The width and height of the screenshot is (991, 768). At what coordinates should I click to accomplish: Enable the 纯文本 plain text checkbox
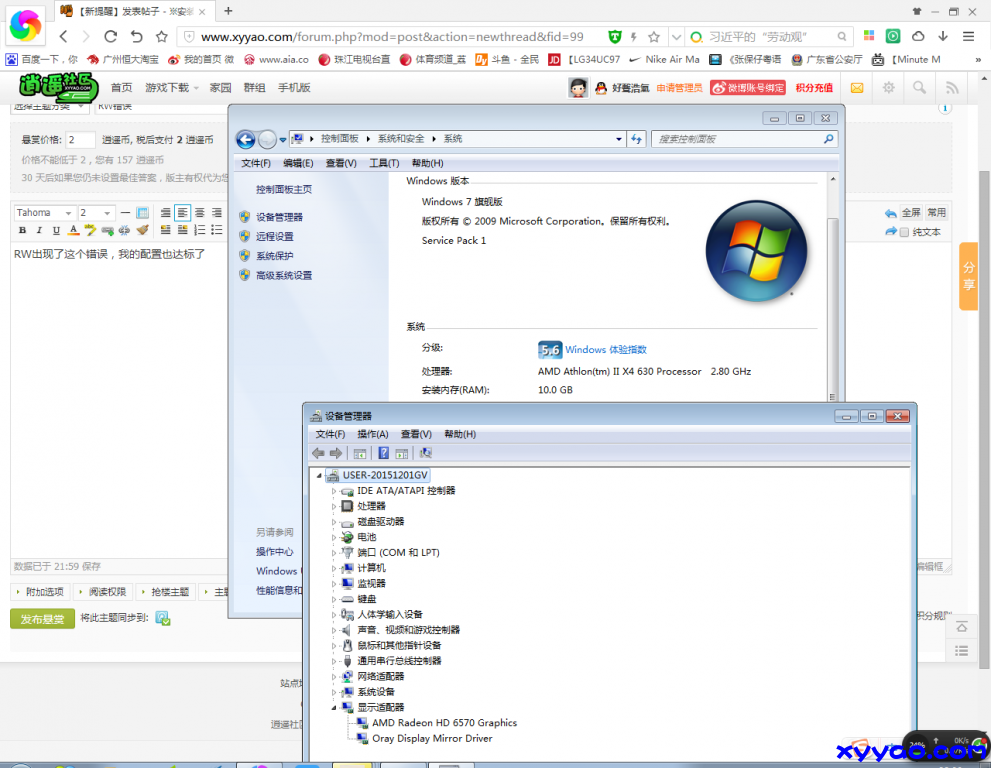pos(904,232)
